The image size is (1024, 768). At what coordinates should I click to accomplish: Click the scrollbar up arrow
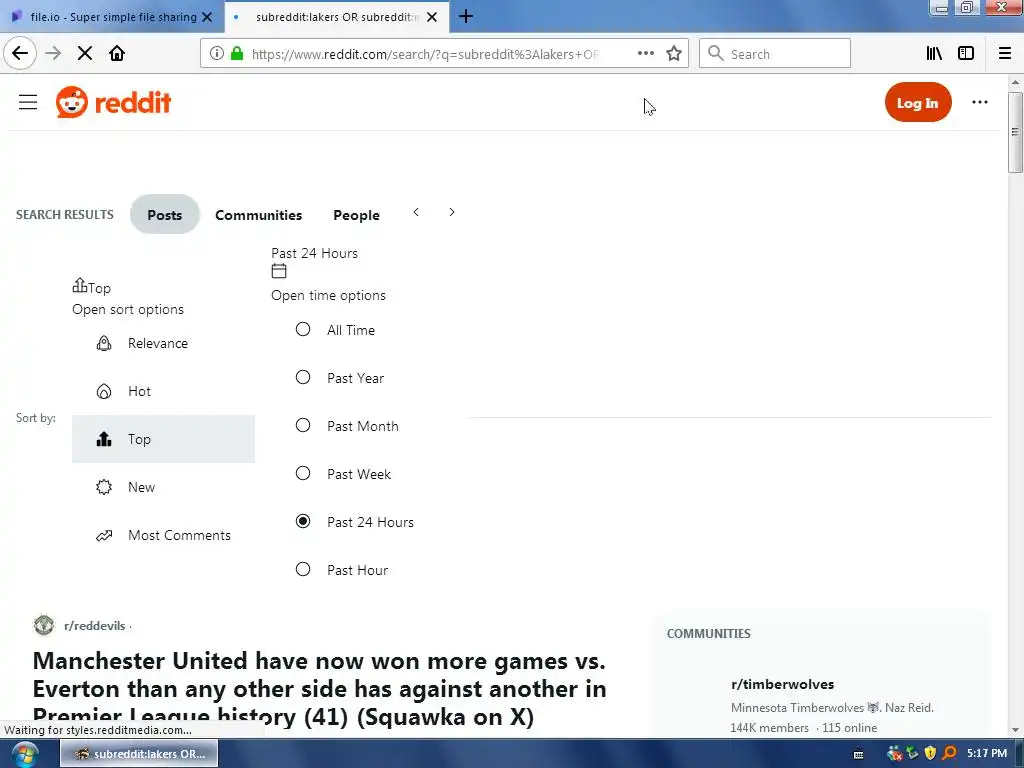(x=1015, y=83)
